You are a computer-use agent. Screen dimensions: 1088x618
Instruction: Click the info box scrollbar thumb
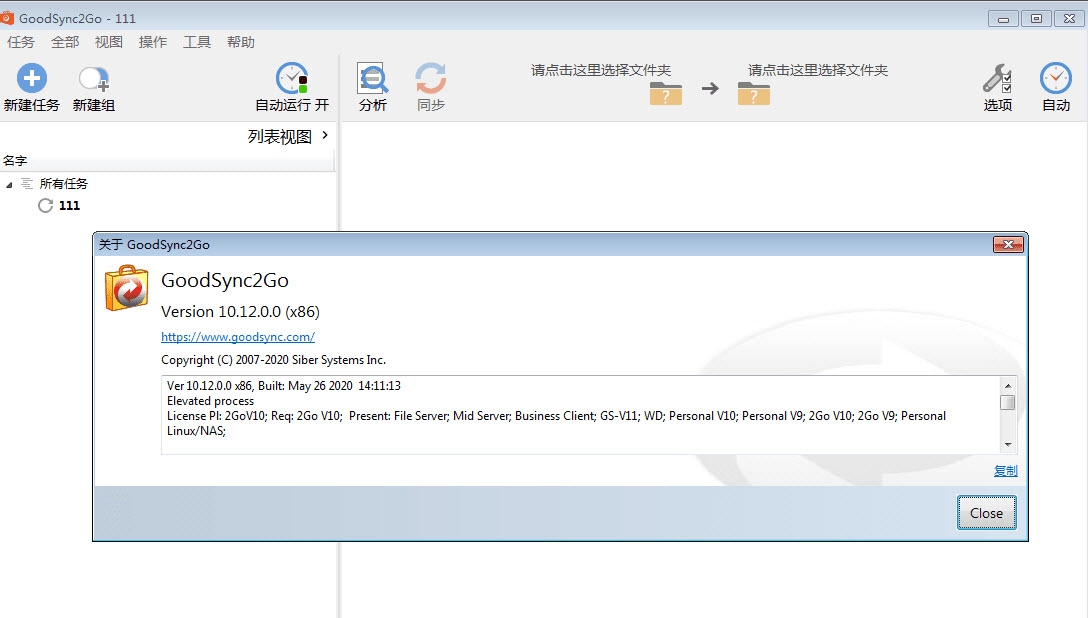pyautogui.click(x=1008, y=402)
